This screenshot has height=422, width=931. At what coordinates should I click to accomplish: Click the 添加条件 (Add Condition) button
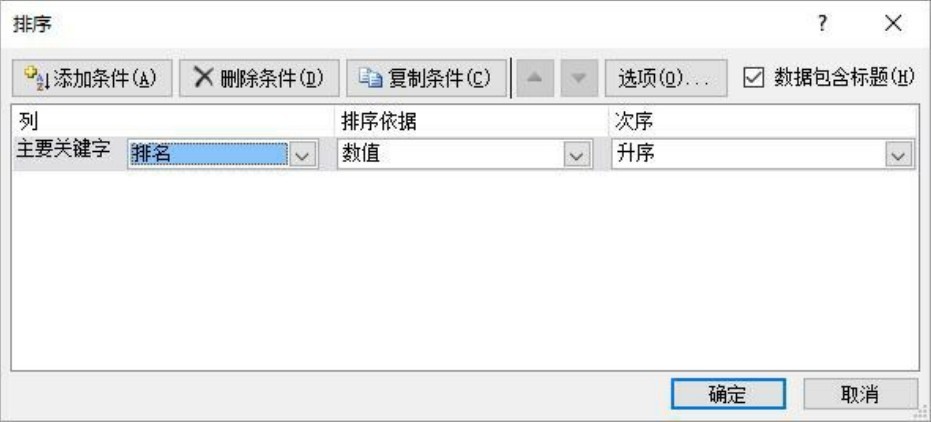click(92, 78)
